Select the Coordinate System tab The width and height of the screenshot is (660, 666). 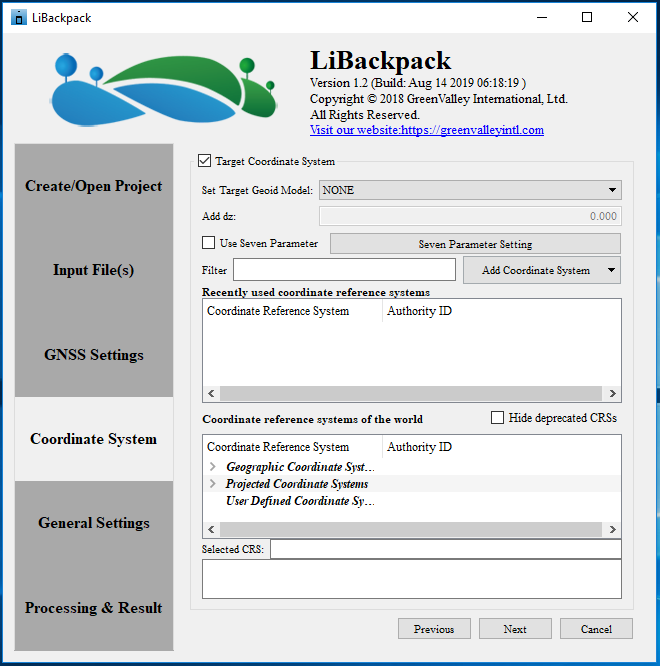point(94,439)
